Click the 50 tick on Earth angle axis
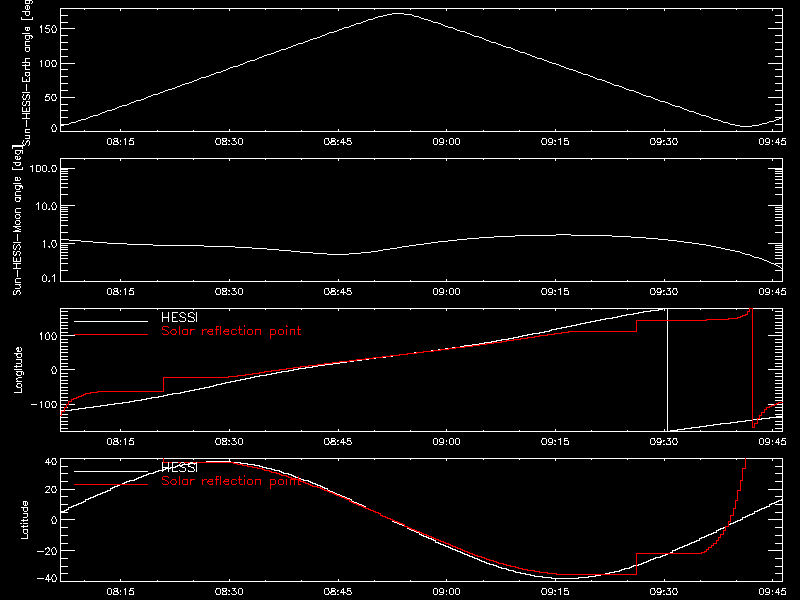The image size is (800, 600). [x=51, y=97]
